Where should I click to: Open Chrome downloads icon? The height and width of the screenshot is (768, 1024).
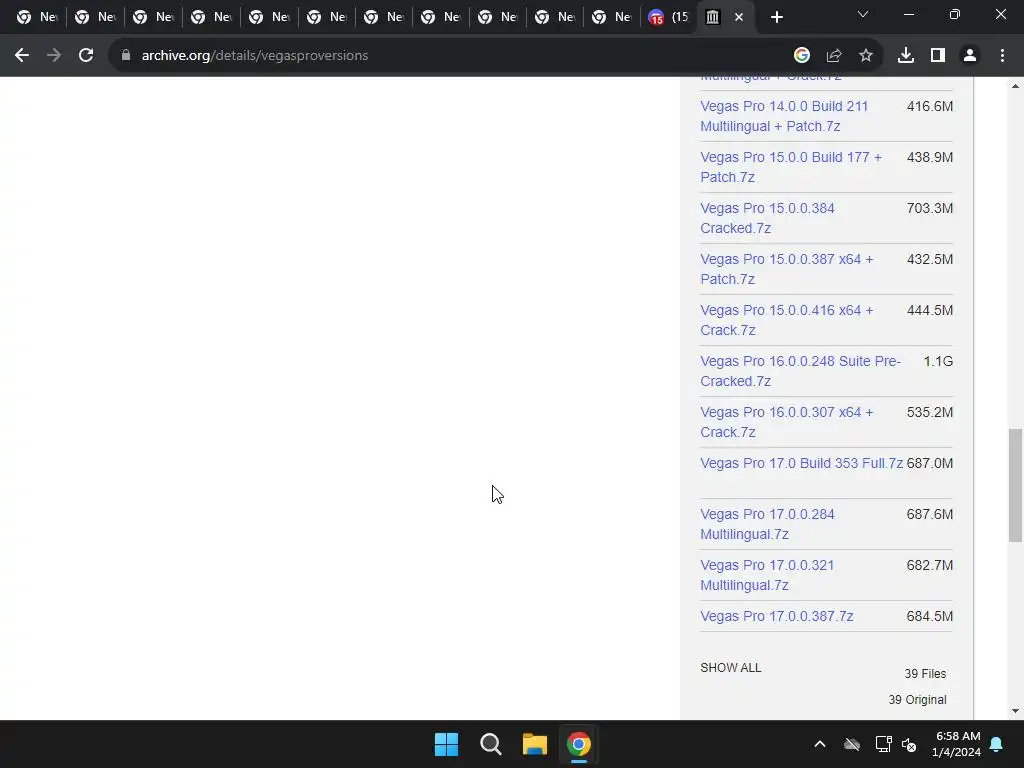click(x=905, y=56)
